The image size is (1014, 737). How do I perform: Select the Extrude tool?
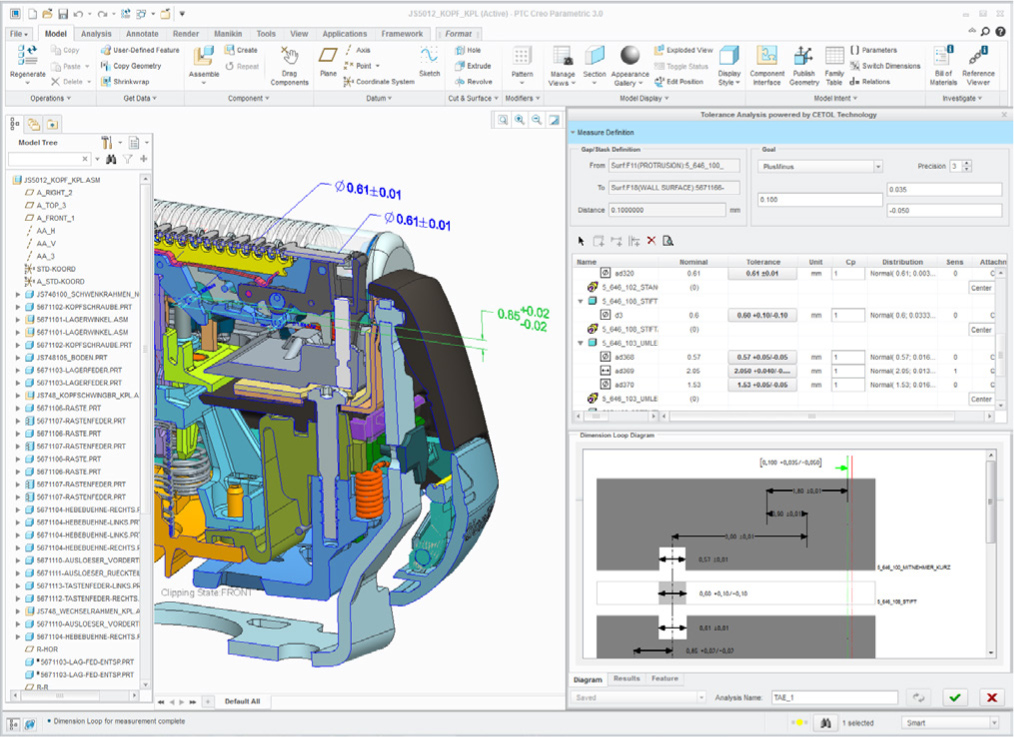473,66
